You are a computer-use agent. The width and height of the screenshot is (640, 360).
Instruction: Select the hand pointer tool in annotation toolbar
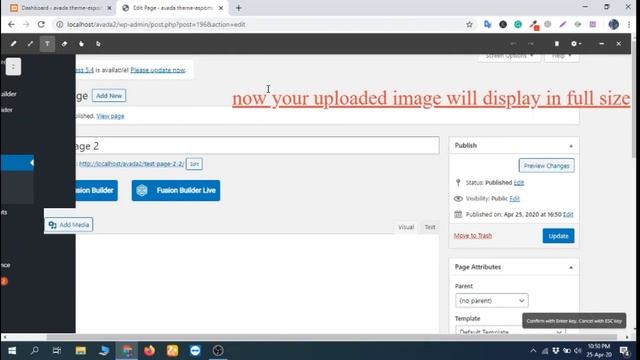click(81, 44)
